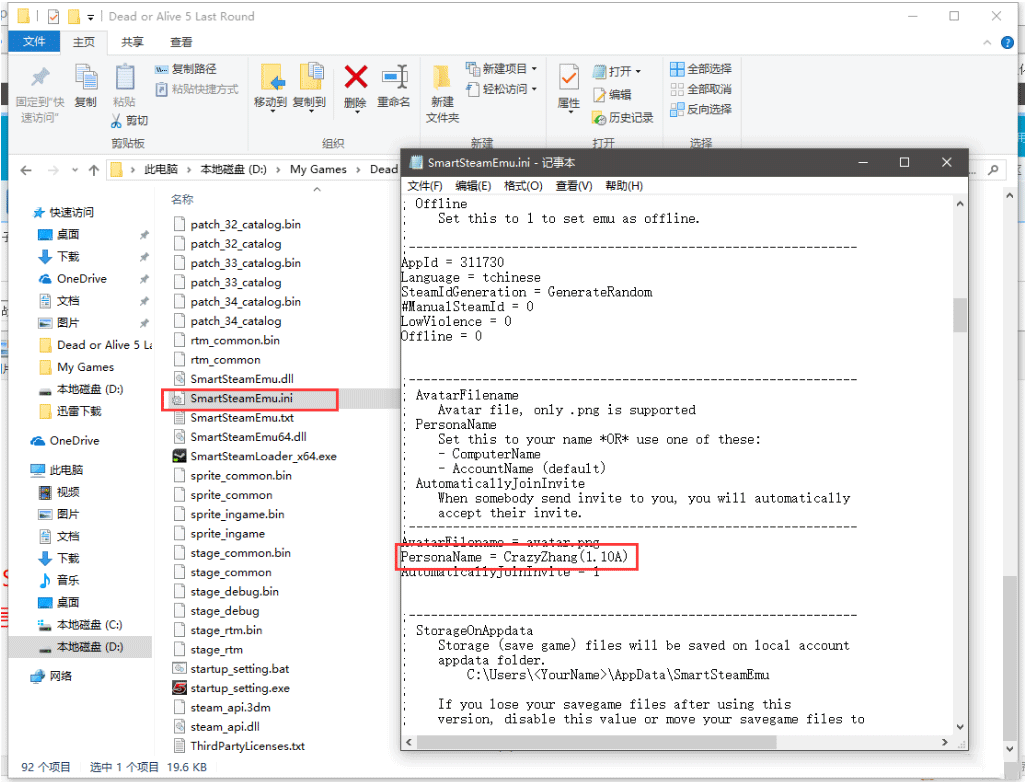
Task: Select OneDrive under Quick access
Action: [73, 279]
